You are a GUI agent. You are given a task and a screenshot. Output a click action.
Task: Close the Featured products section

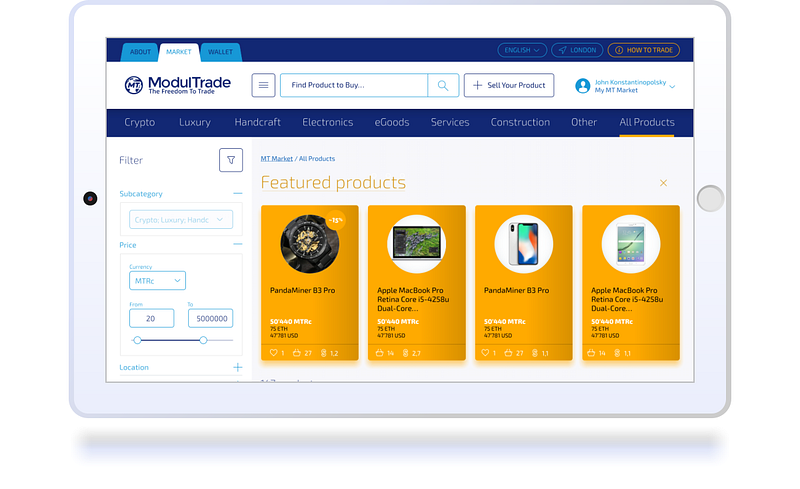(x=663, y=183)
